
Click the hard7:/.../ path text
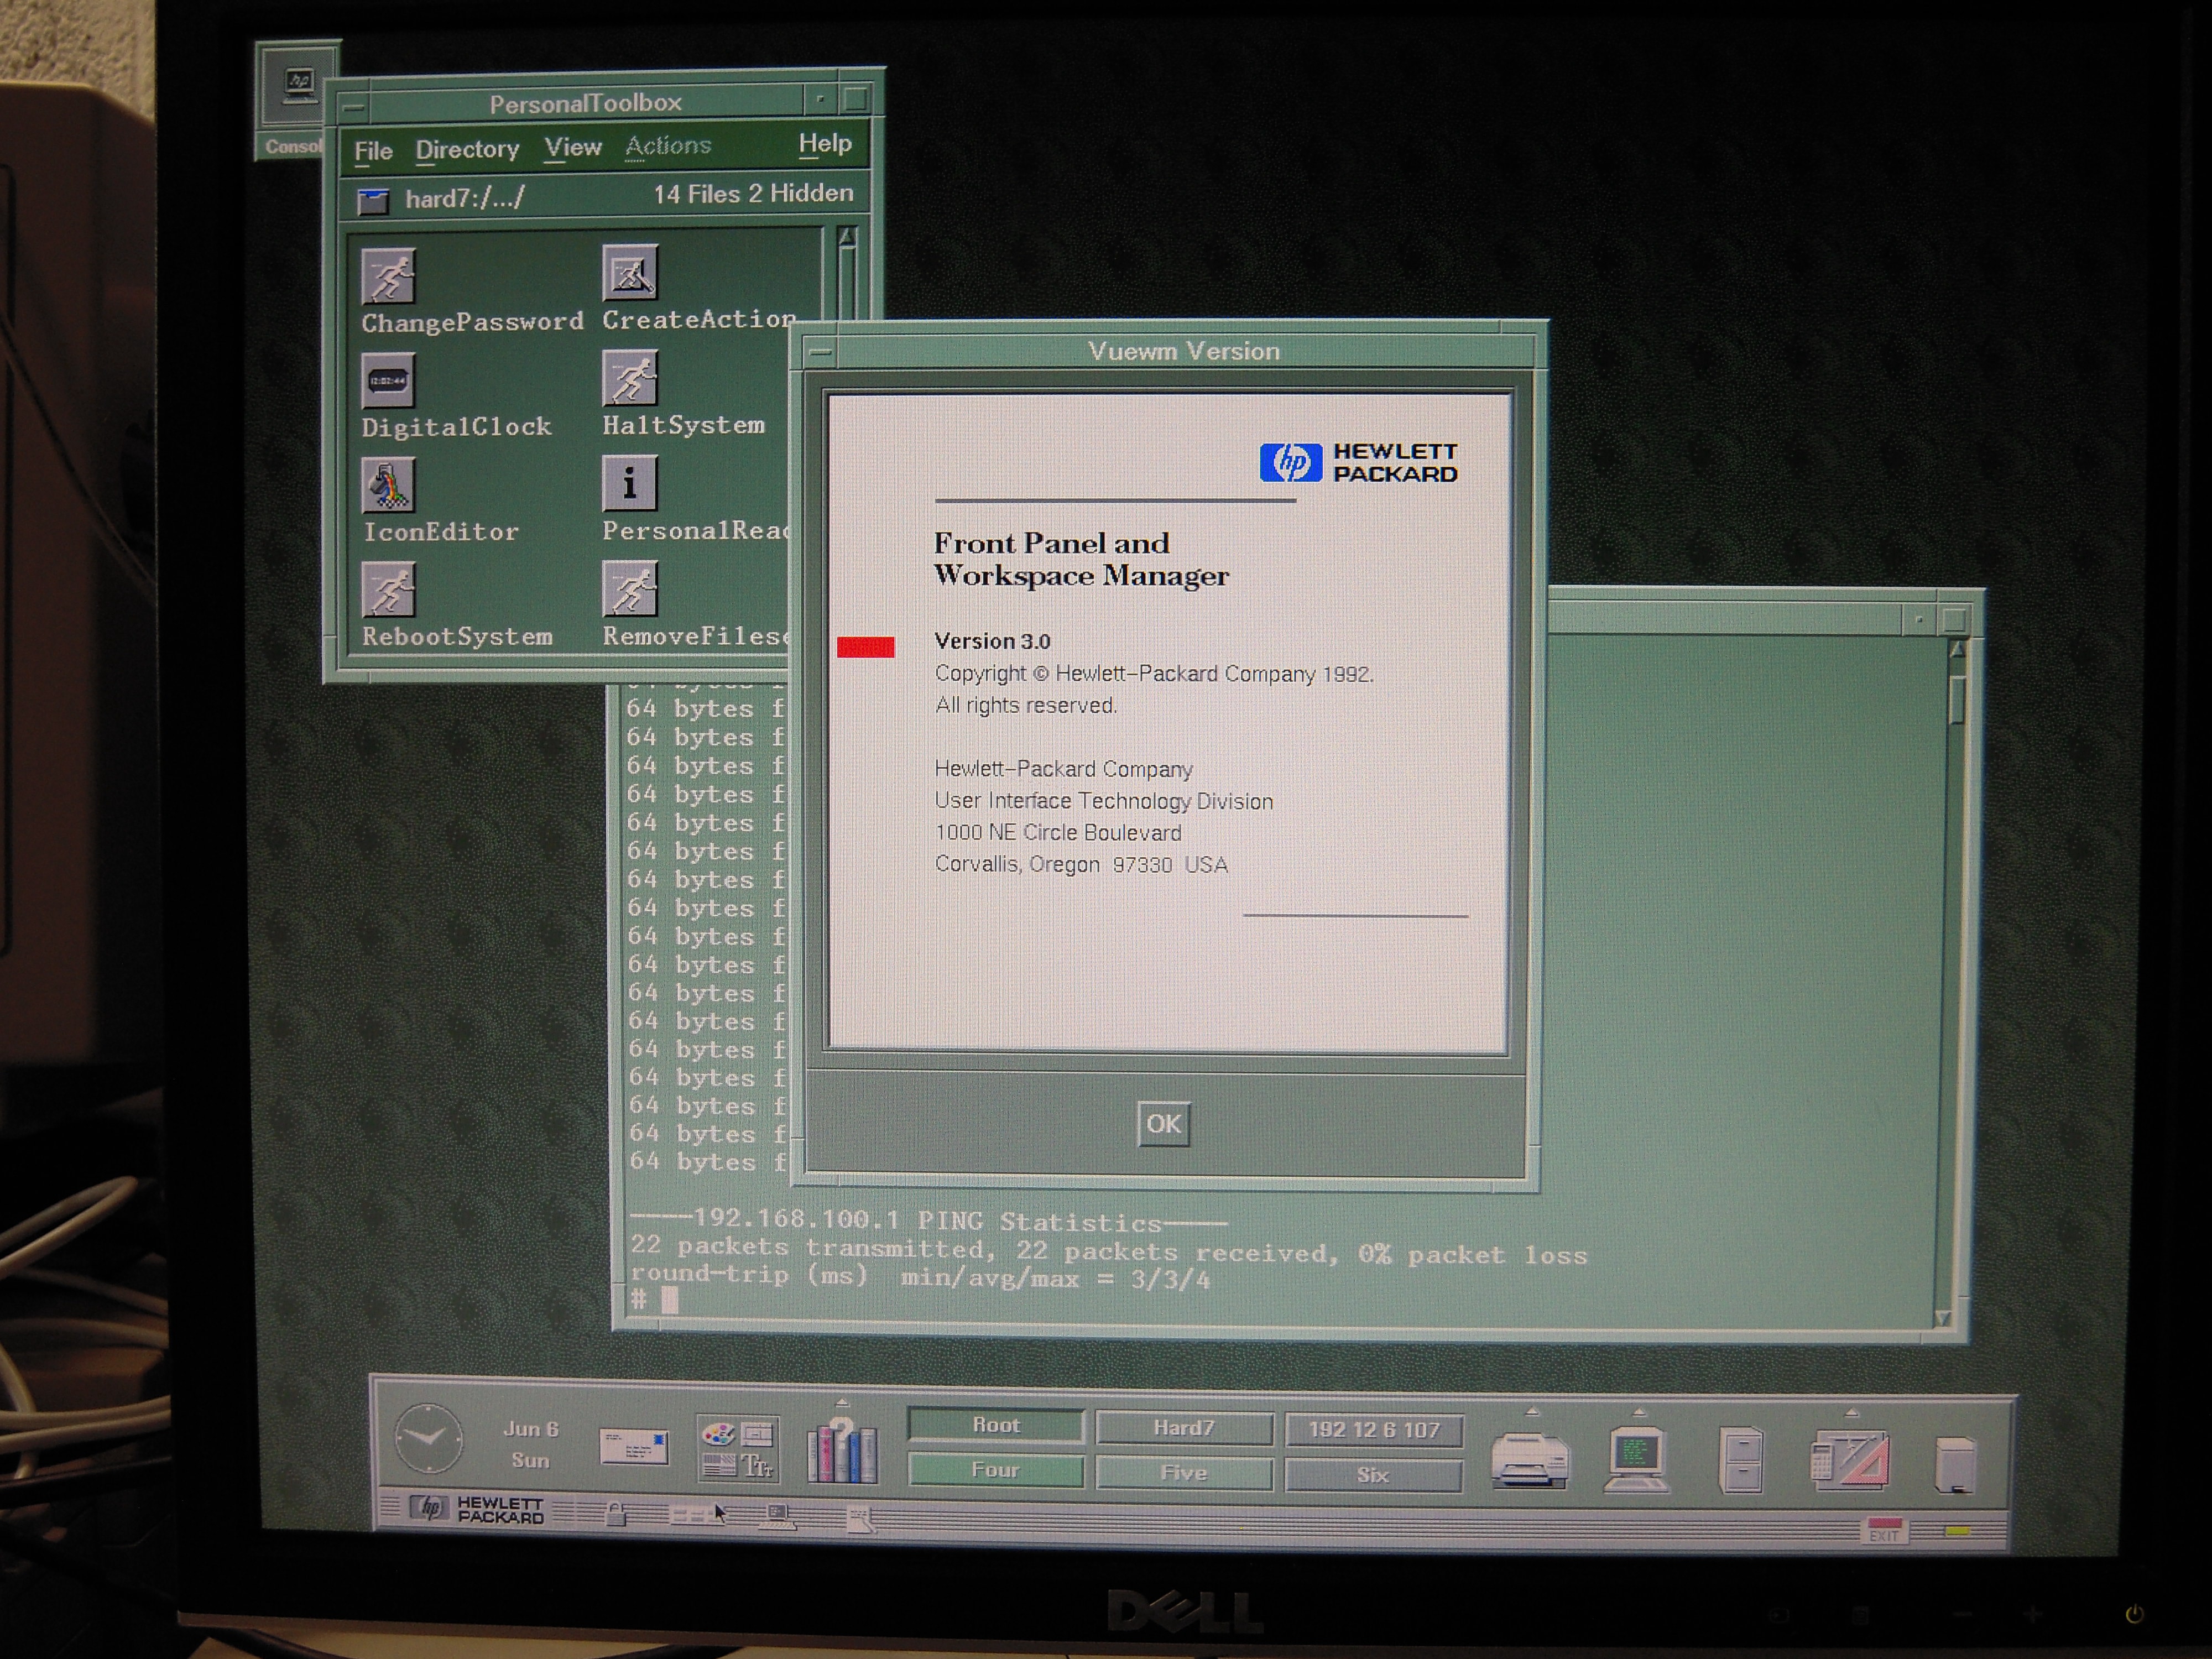point(464,199)
